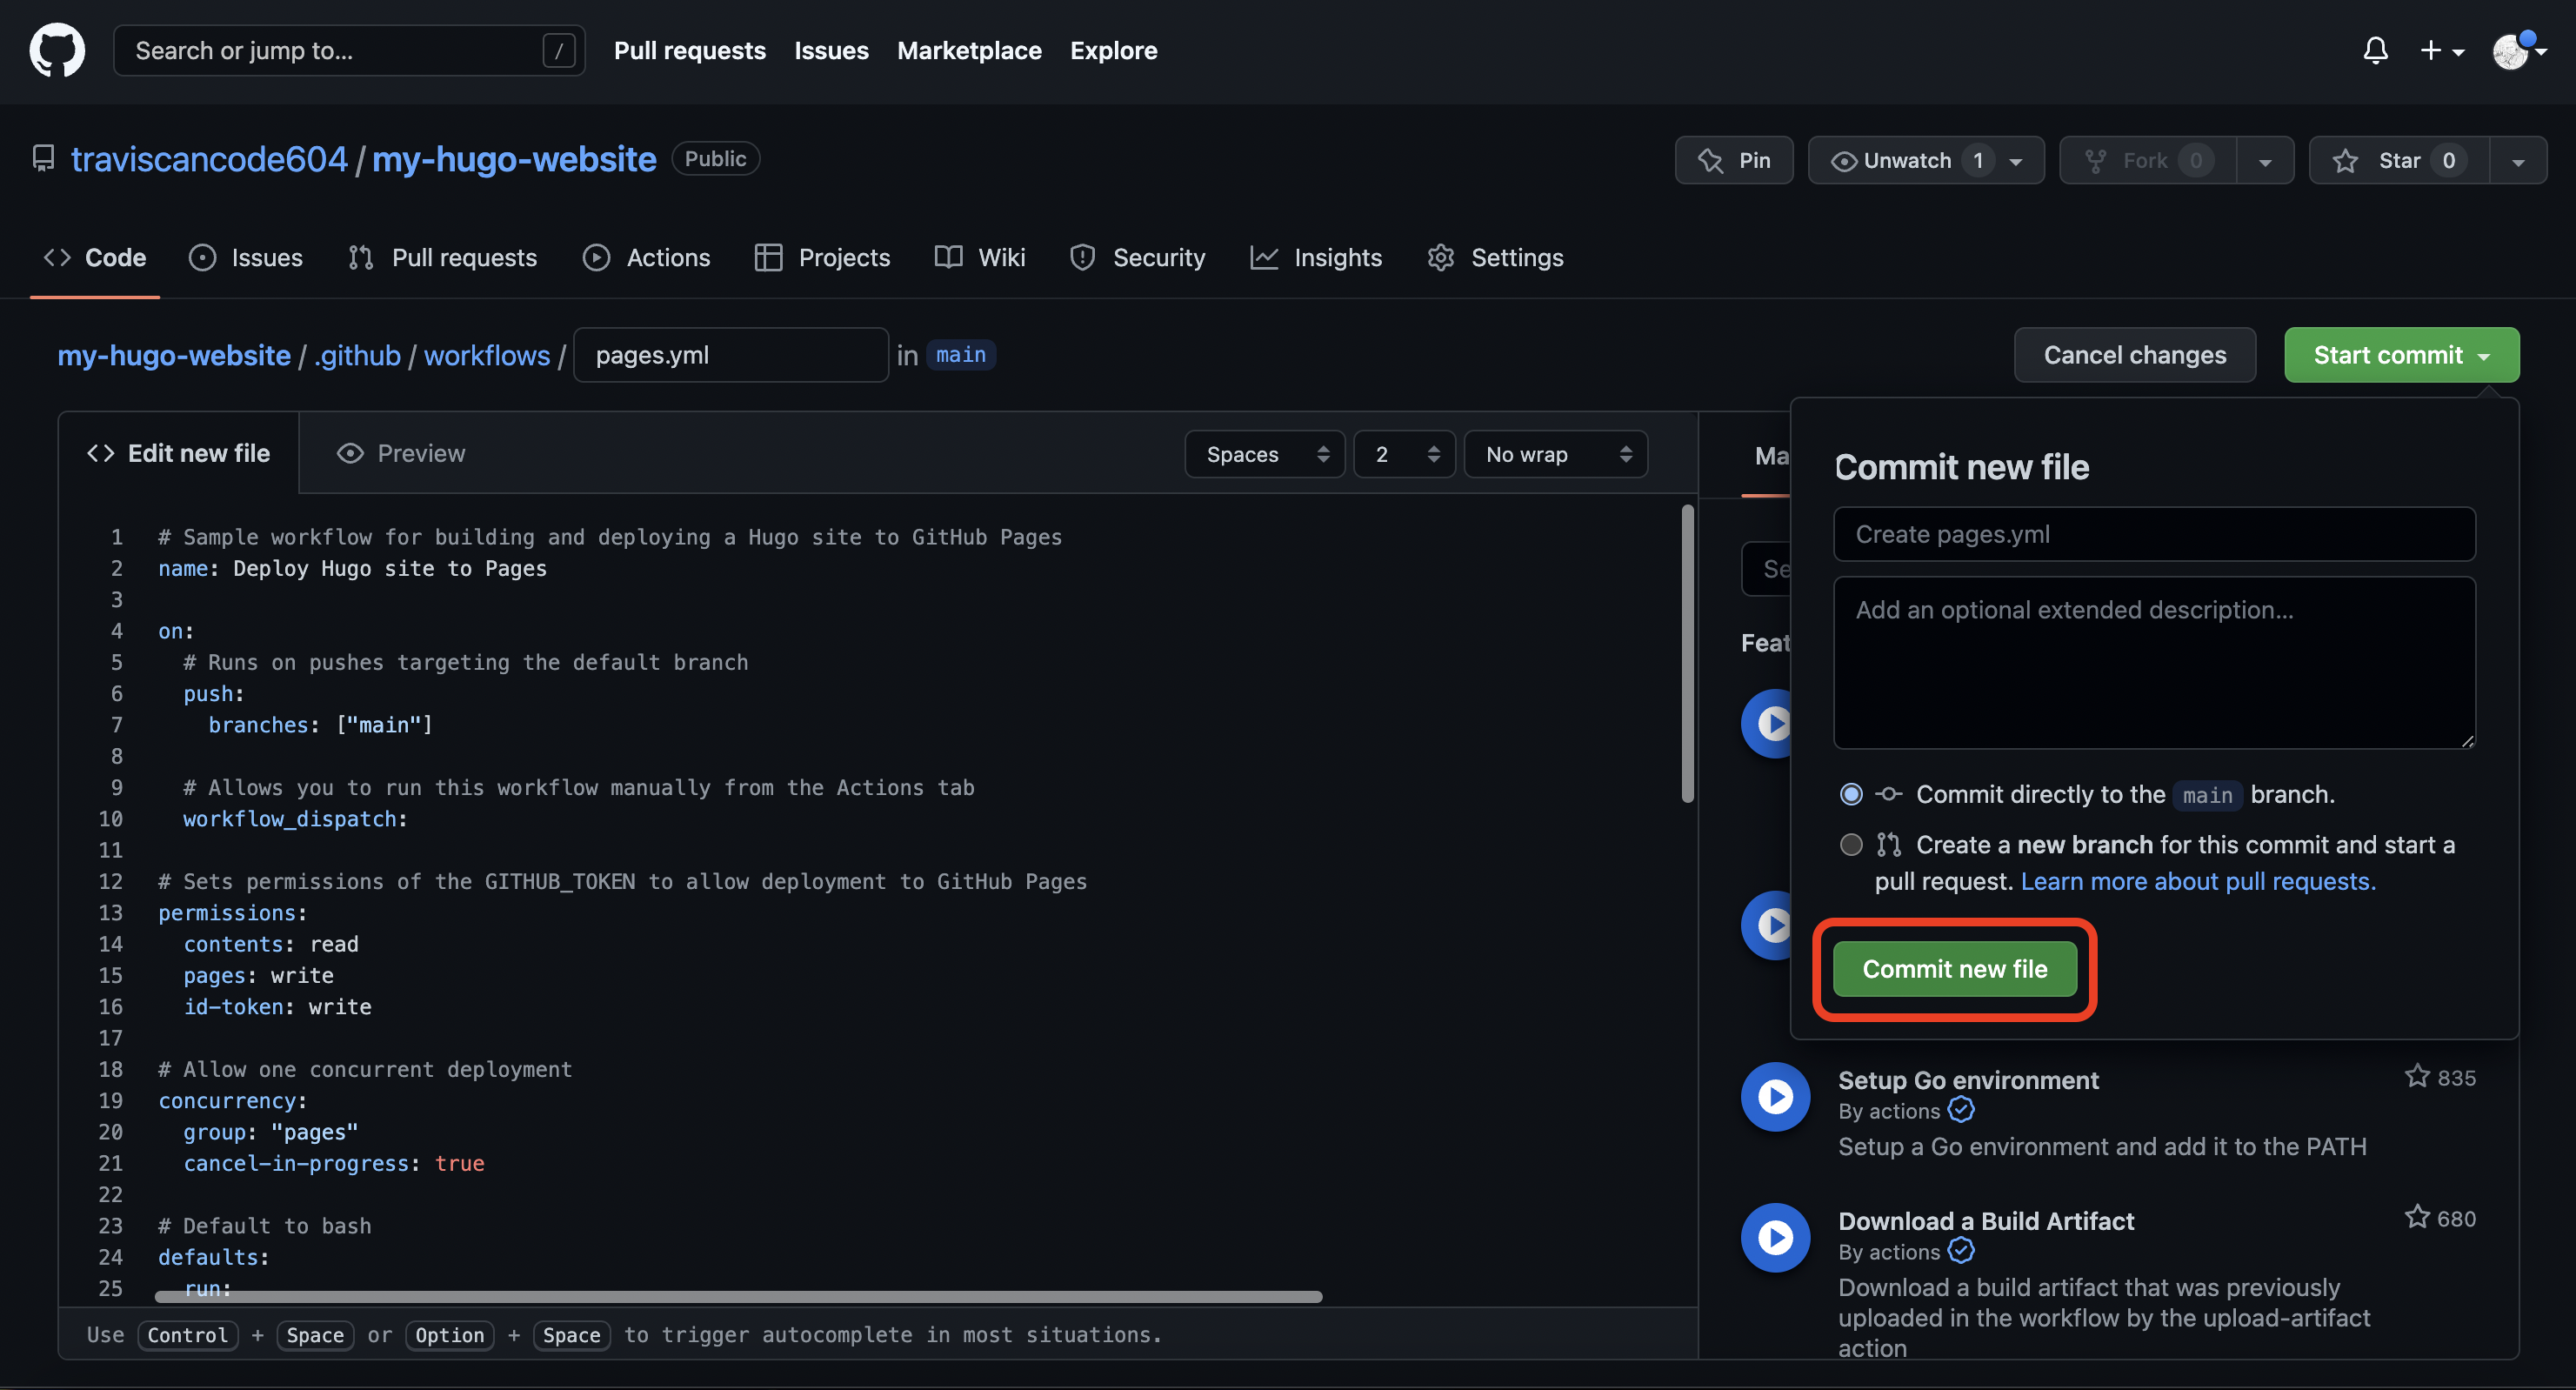This screenshot has width=2576, height=1390.
Task: Select the Edit new file tab
Action: click(179, 453)
